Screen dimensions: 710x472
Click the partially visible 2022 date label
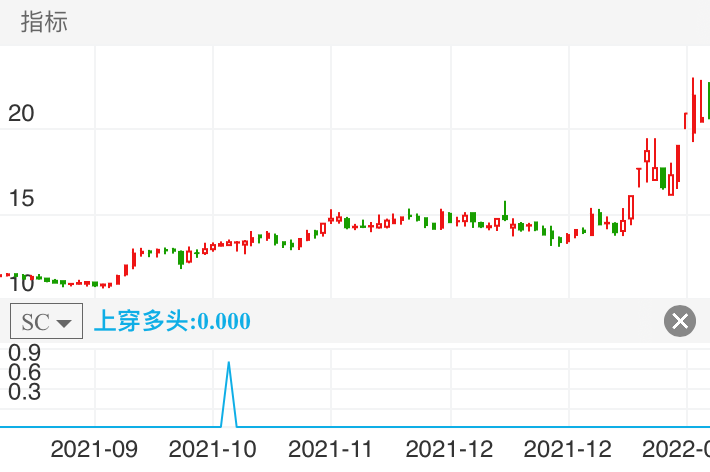coord(675,447)
